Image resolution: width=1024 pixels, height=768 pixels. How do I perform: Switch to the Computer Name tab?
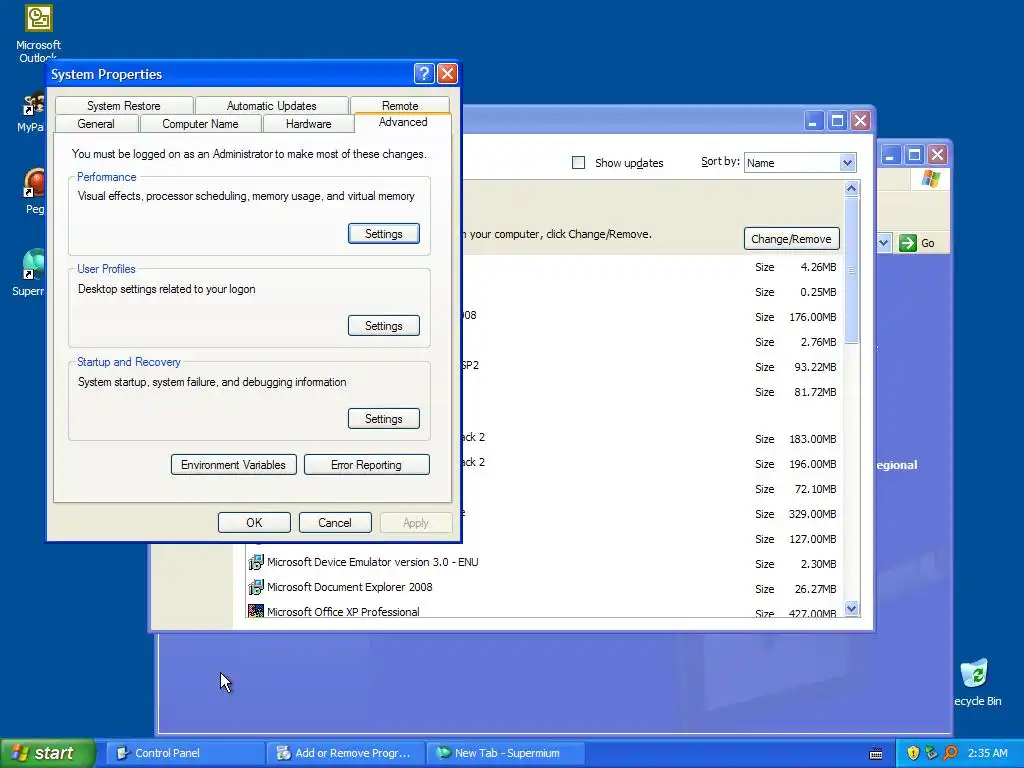(x=200, y=123)
